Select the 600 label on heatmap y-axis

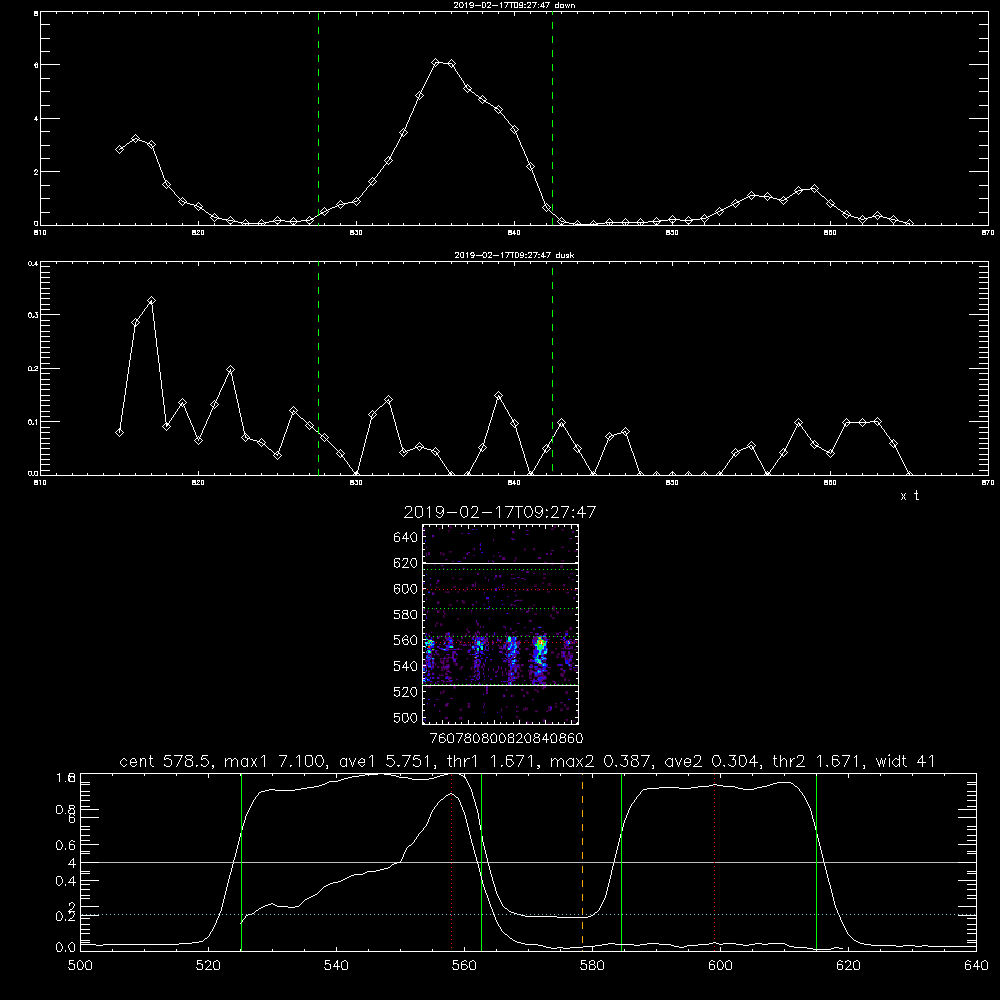[406, 589]
